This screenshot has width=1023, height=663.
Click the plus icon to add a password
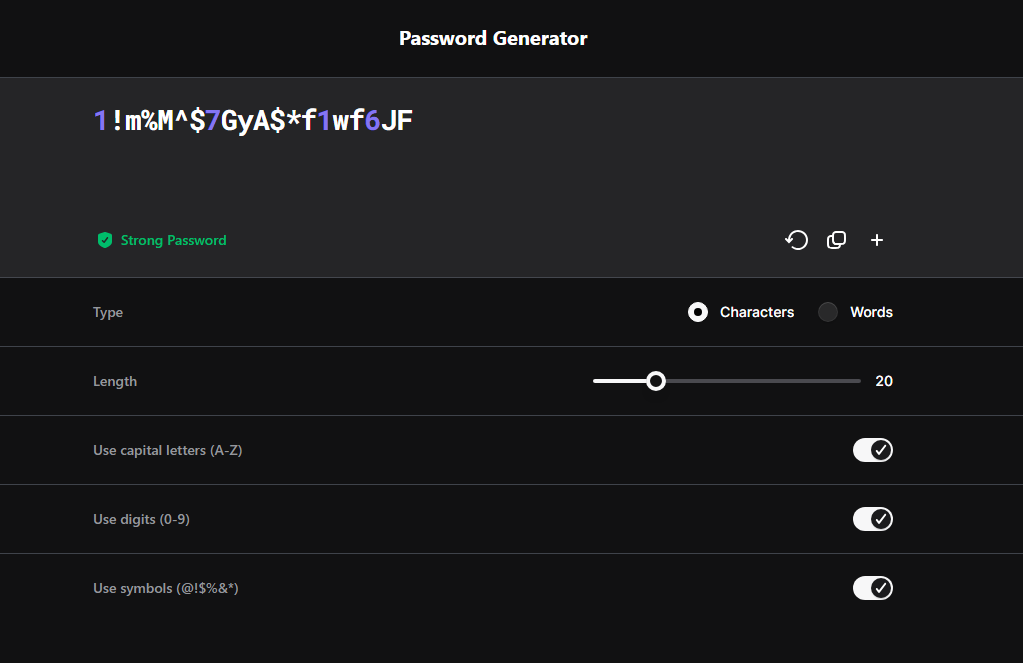[x=877, y=240]
